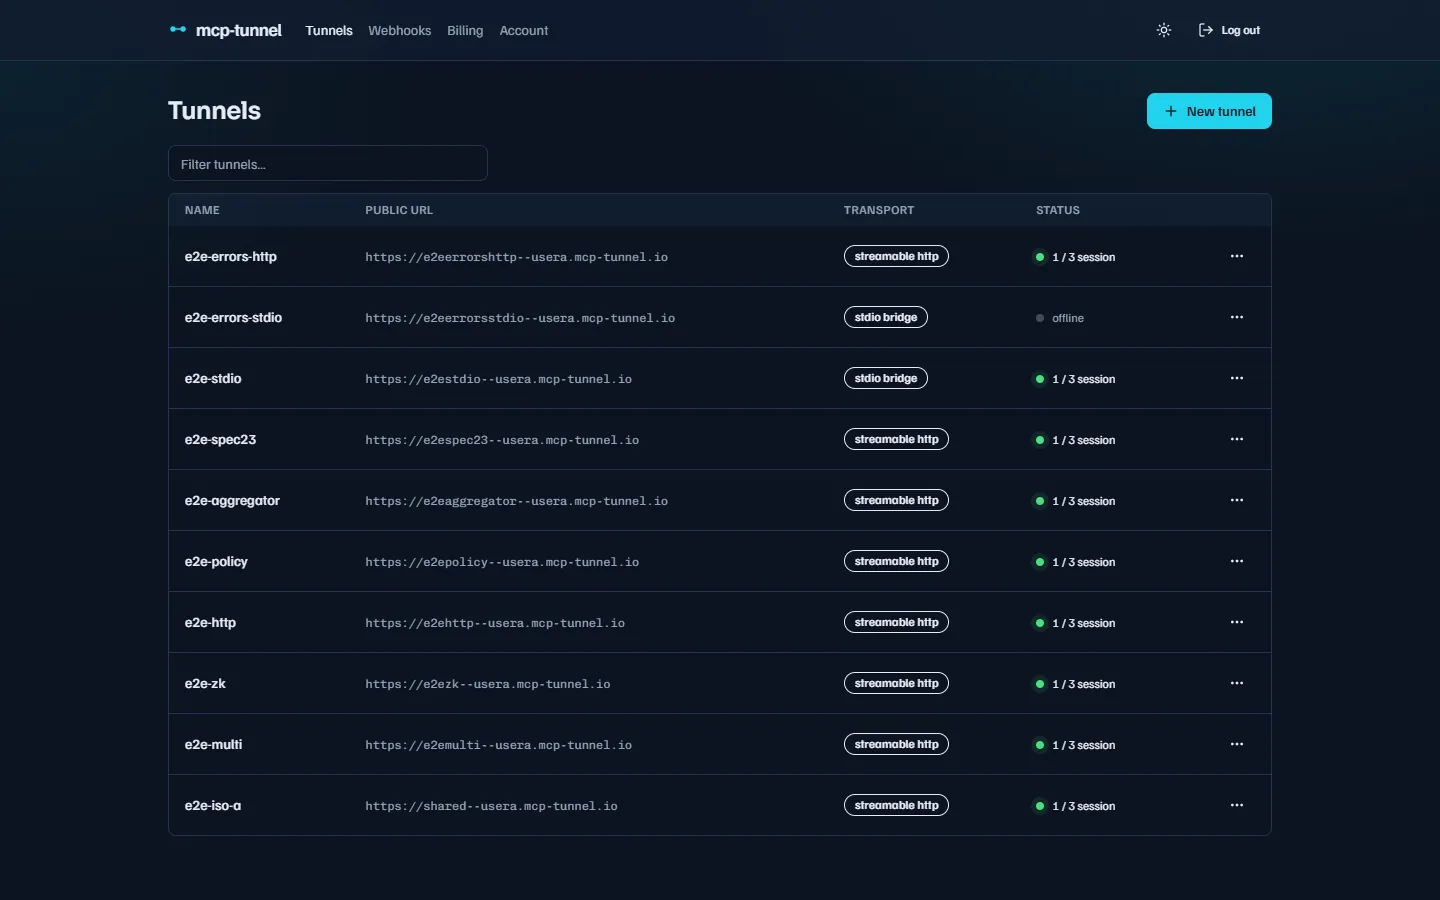Click the Tunnels page heading
The width and height of the screenshot is (1440, 900).
214,111
